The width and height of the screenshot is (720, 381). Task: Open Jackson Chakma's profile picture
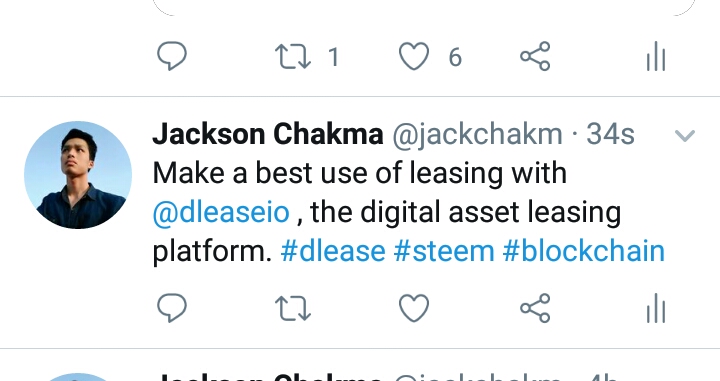tap(78, 175)
